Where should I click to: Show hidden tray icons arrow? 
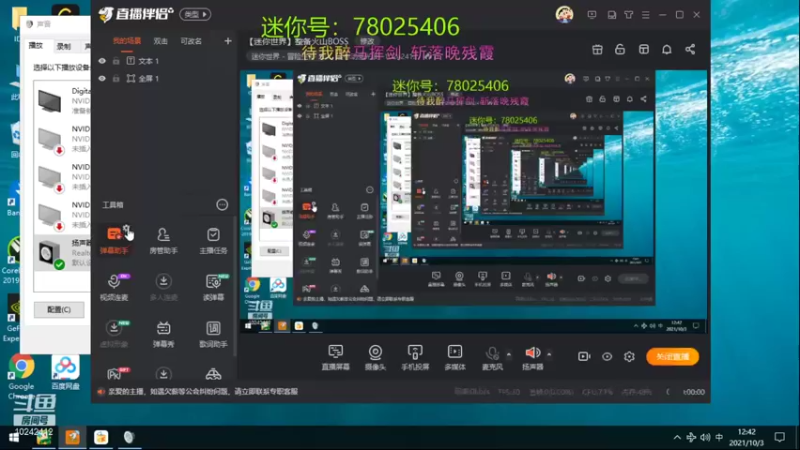(x=677, y=437)
